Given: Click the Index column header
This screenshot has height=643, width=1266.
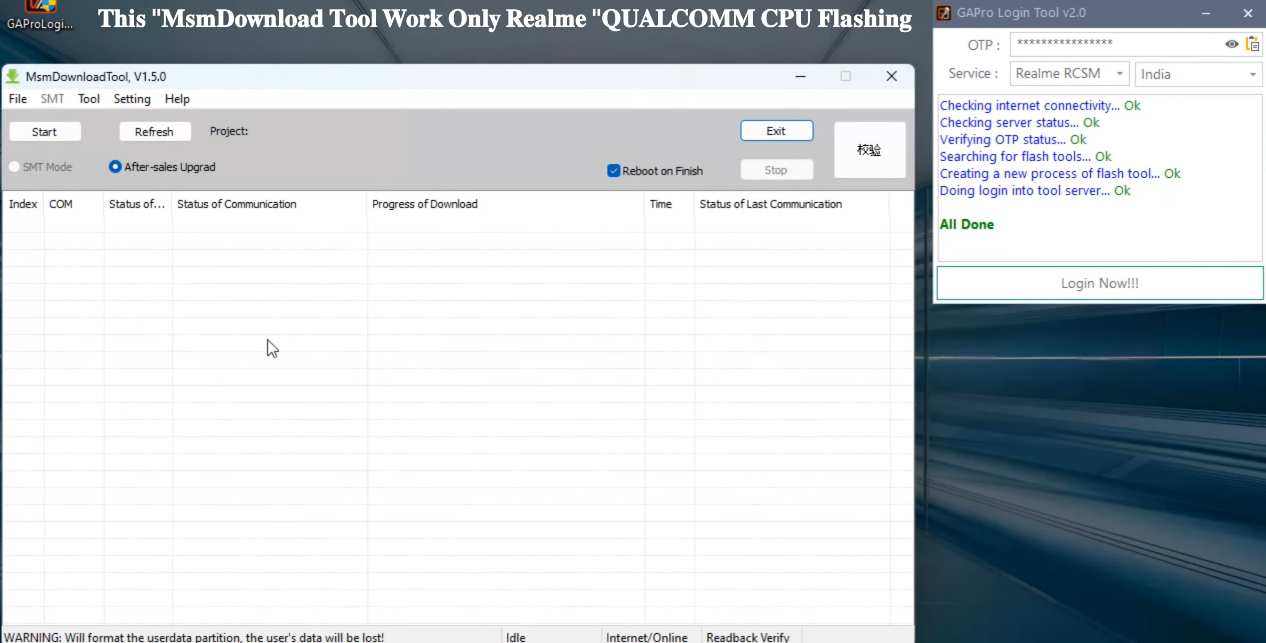Looking at the screenshot, I should [x=23, y=204].
